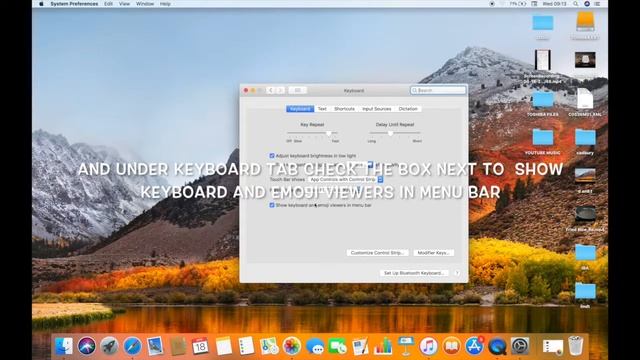Toggle Show keyboard and emoji viewers checkbox
640x360 pixels.
272,205
